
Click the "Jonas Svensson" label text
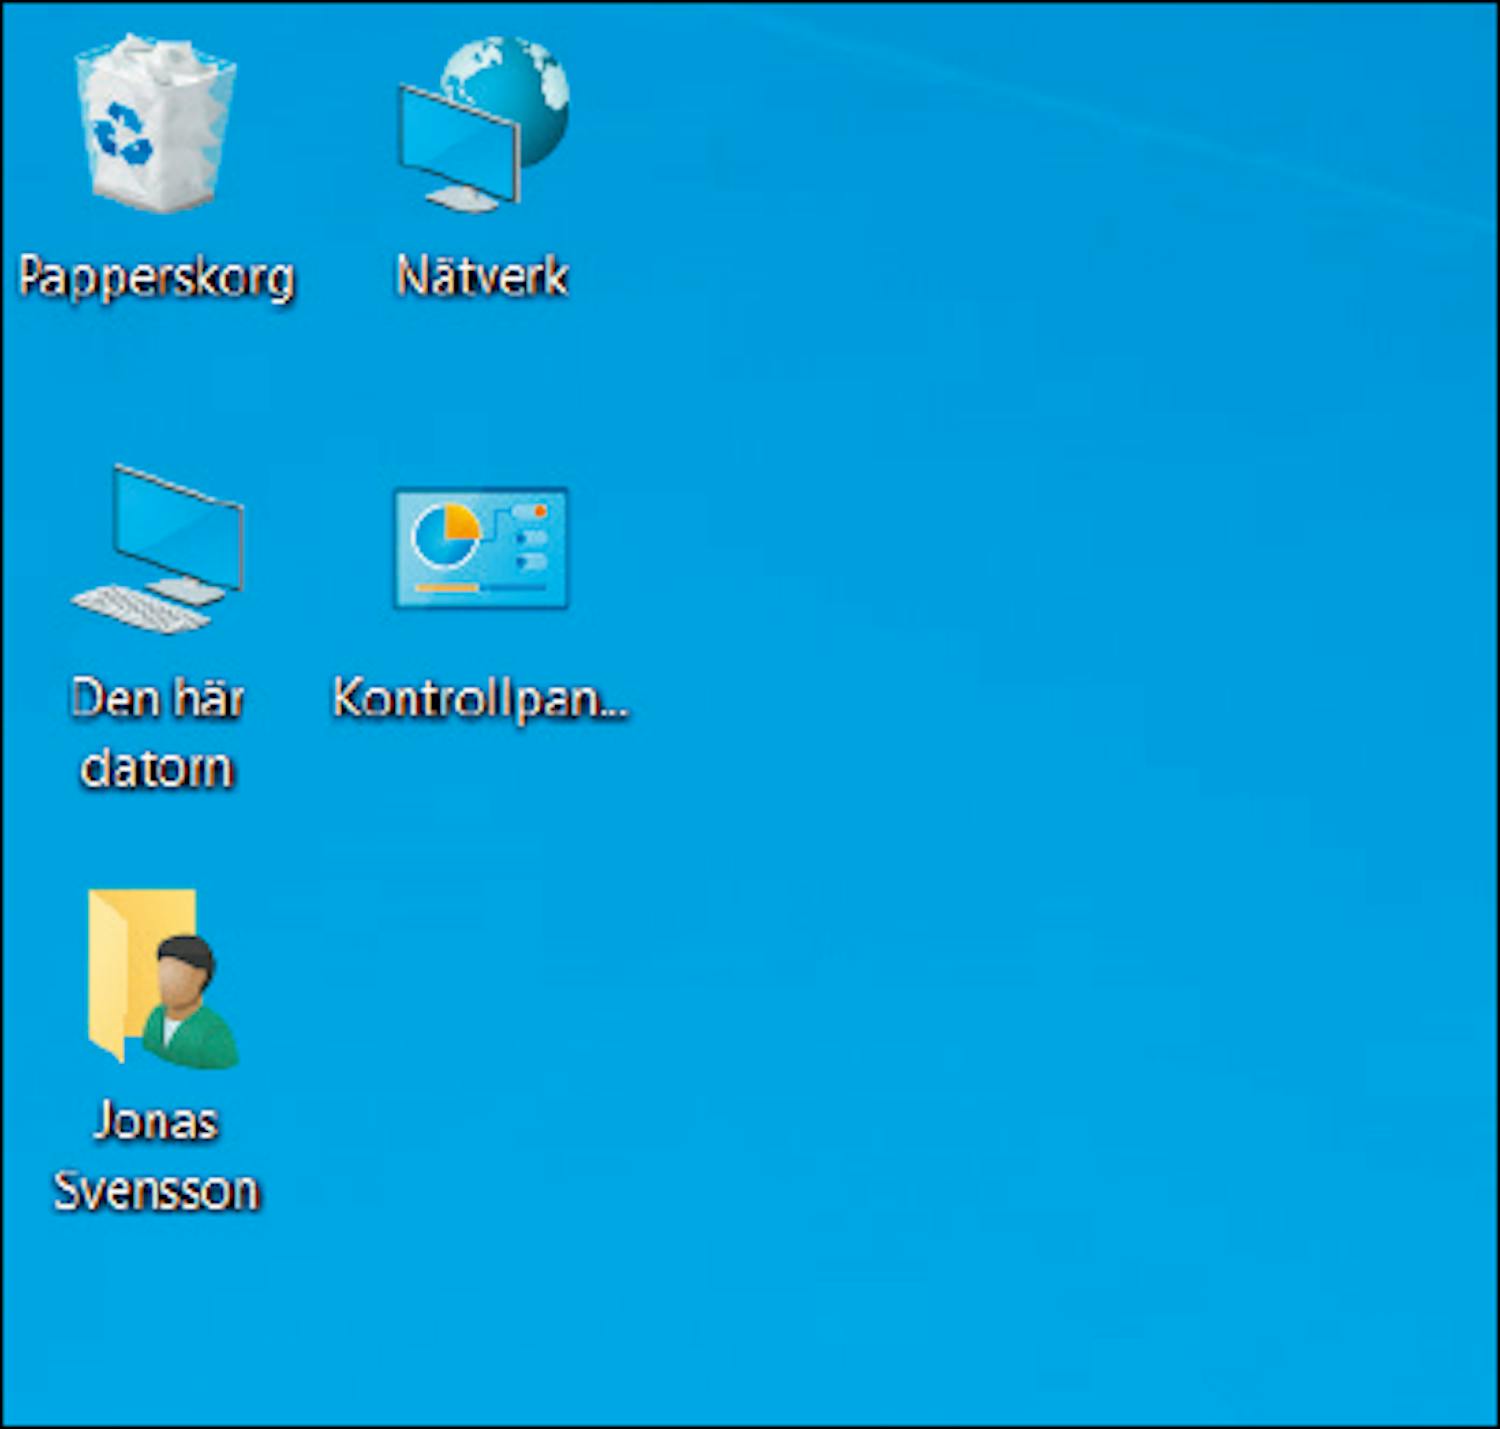point(156,1156)
